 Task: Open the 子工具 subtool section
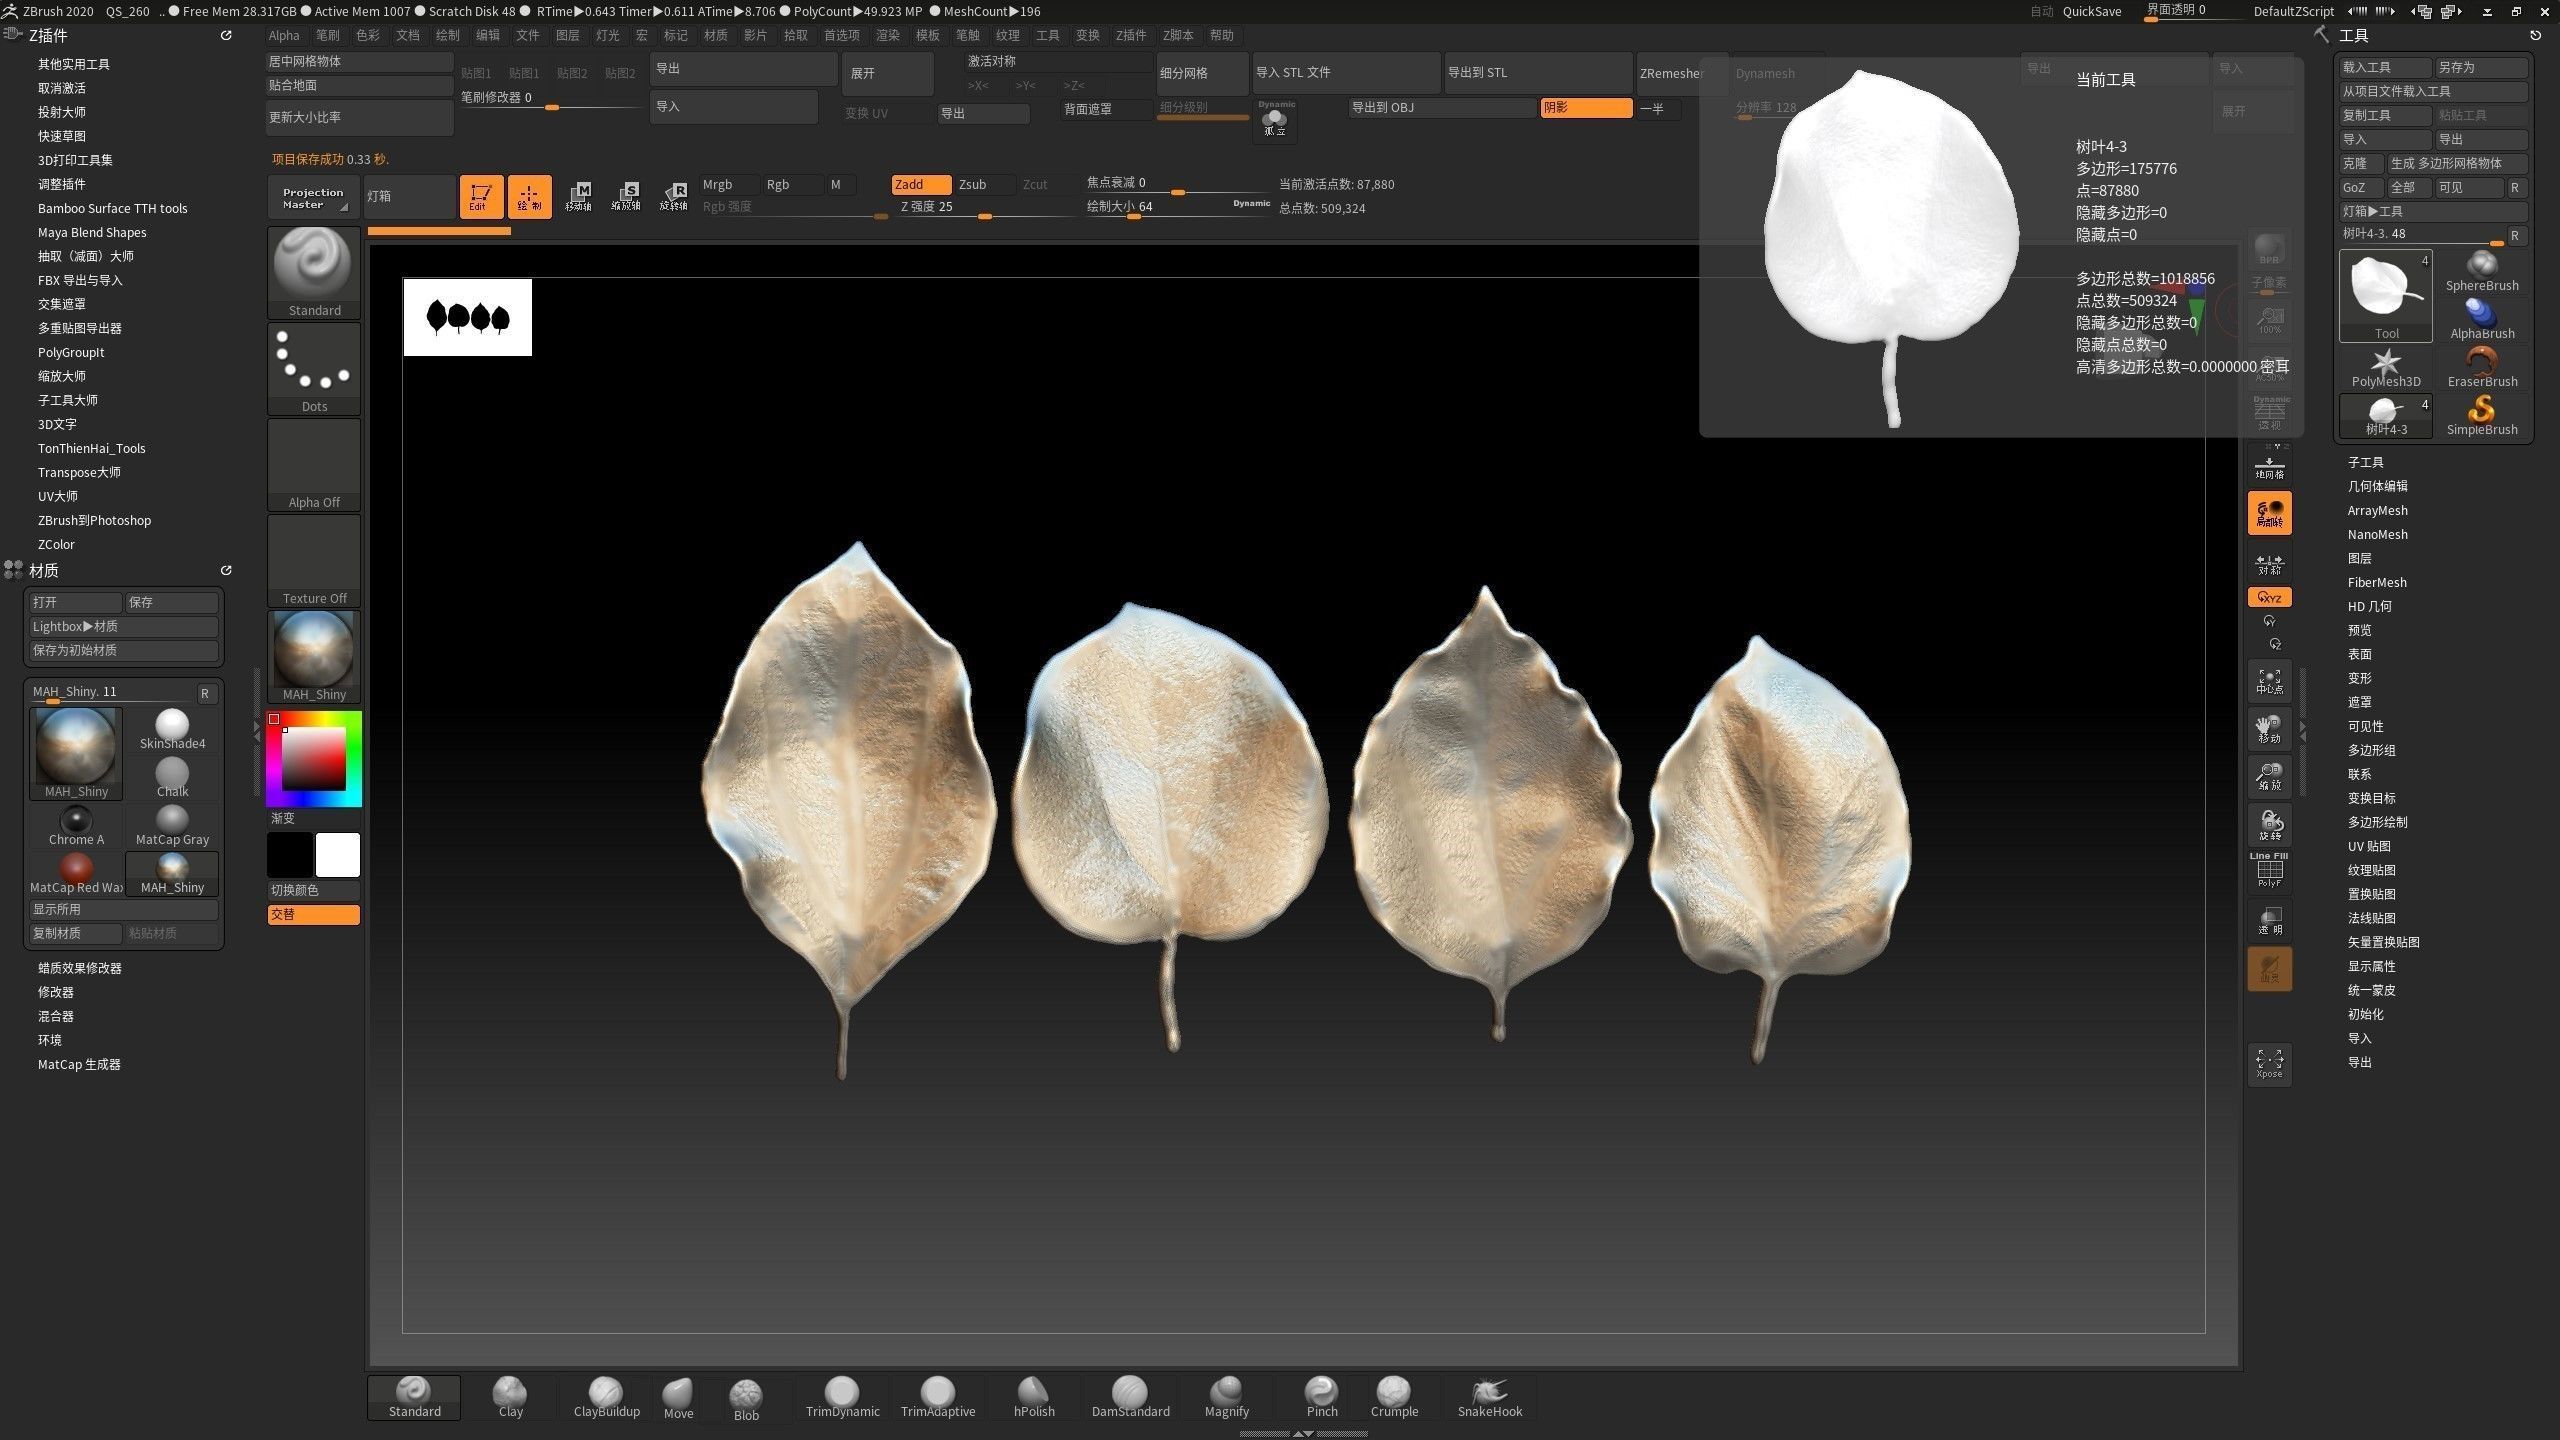point(2366,461)
